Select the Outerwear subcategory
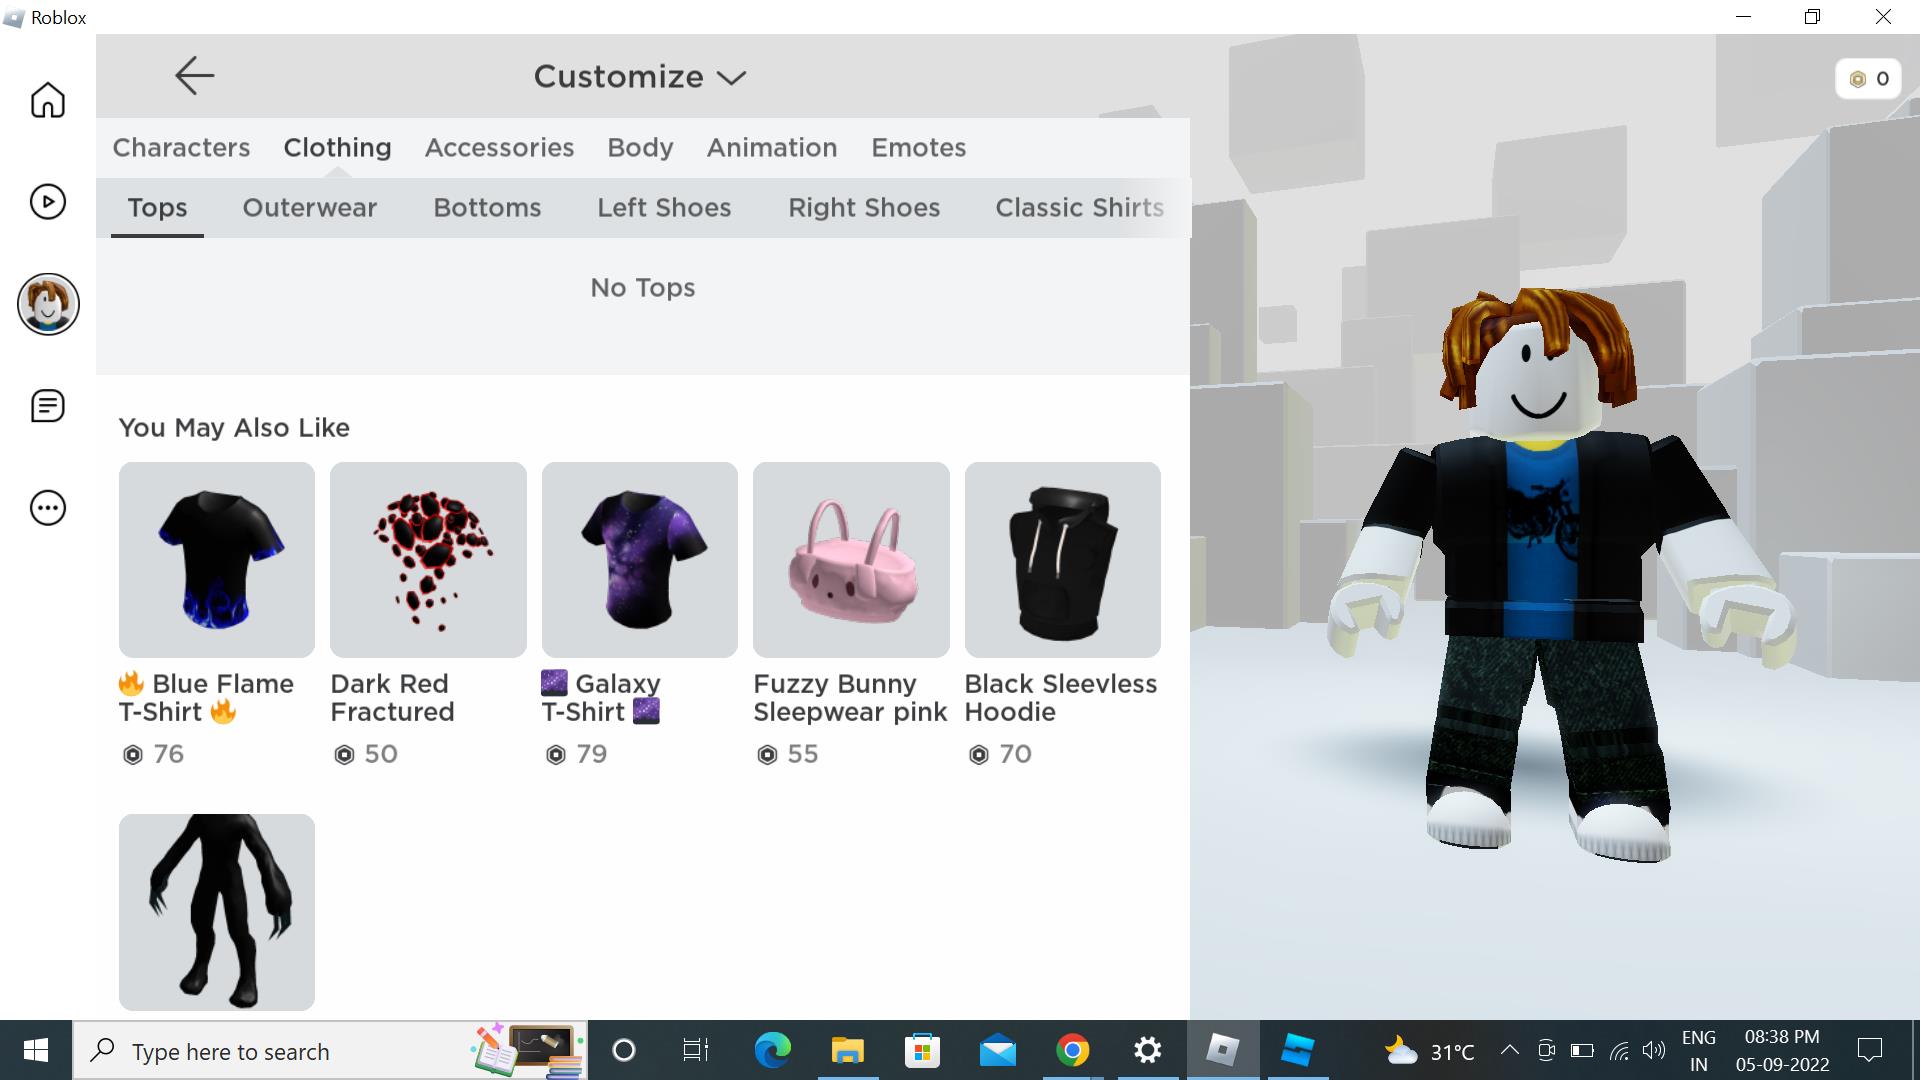Screen dimensions: 1920x1080 pos(309,208)
